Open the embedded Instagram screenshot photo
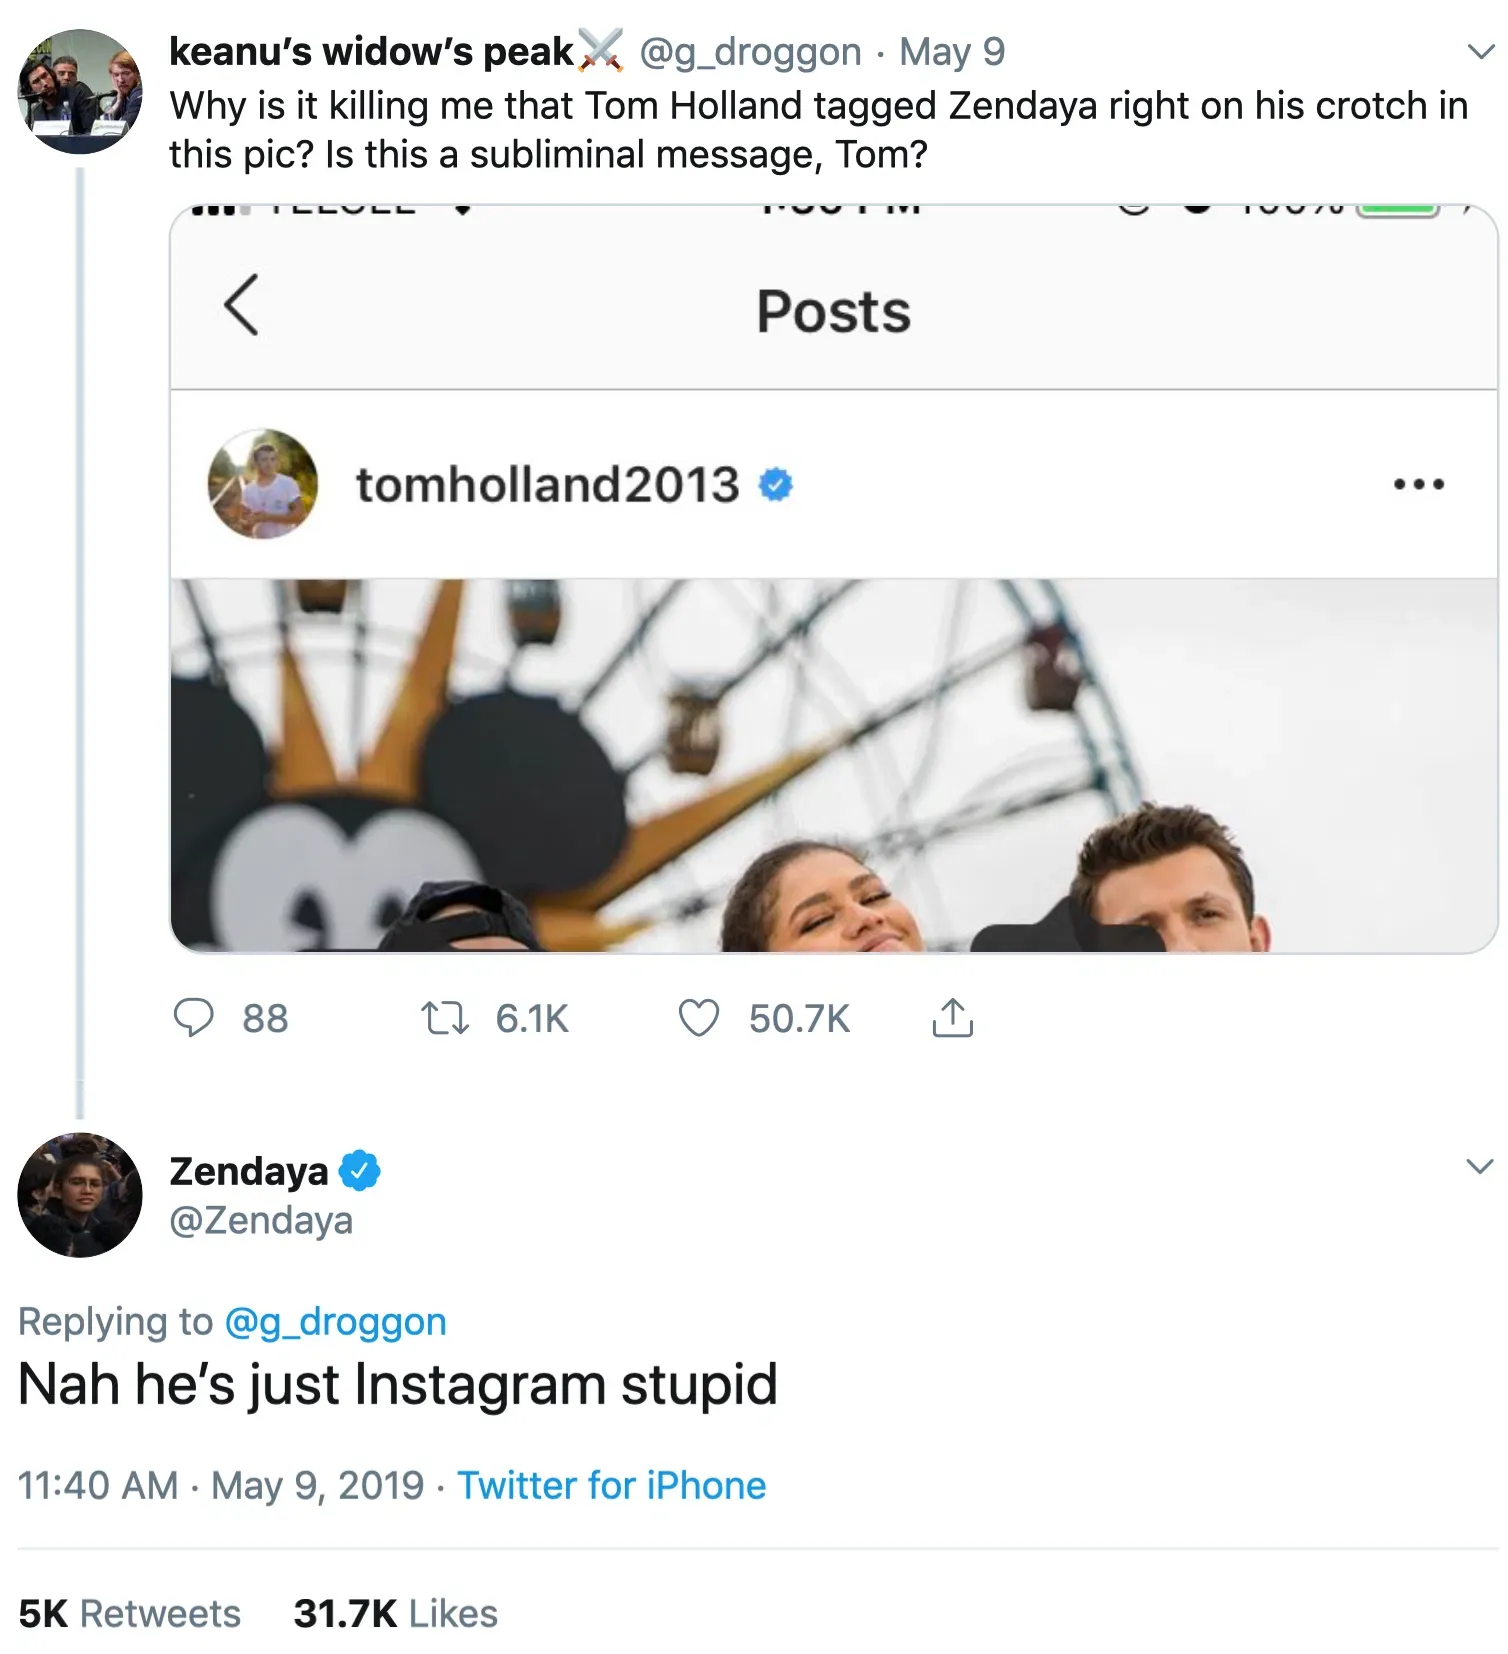 pyautogui.click(x=833, y=765)
